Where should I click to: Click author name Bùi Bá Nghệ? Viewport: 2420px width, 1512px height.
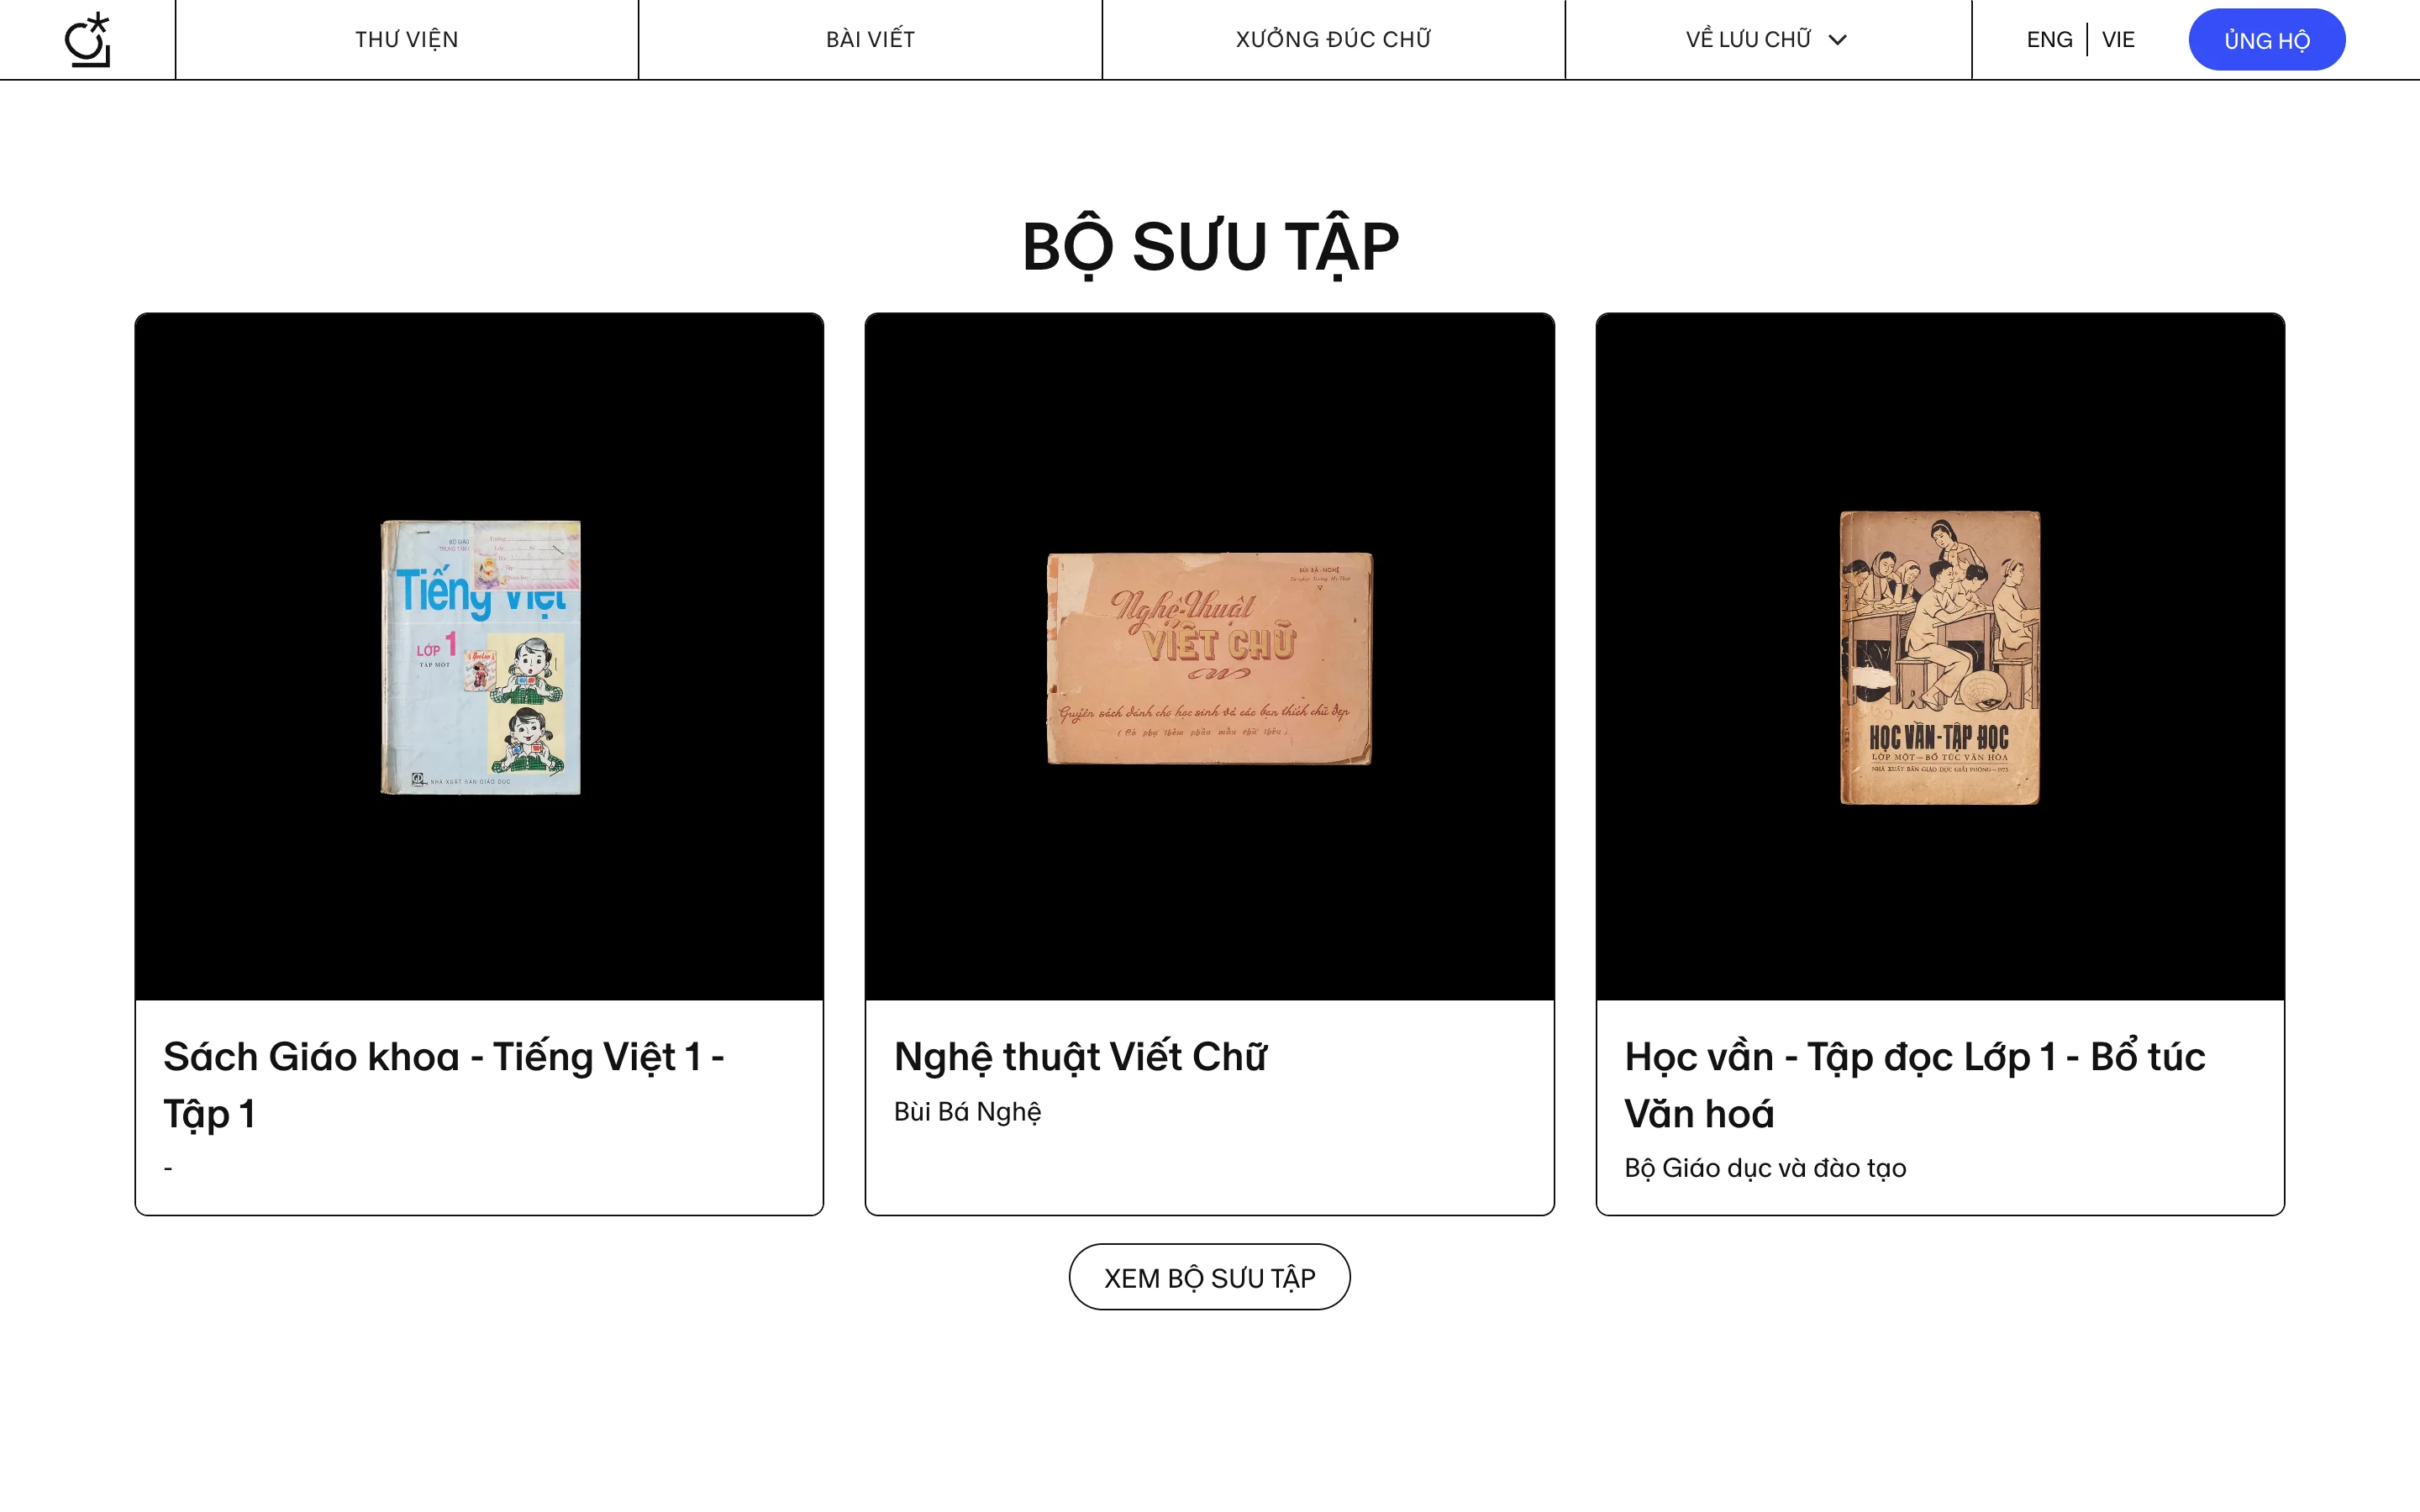pyautogui.click(x=967, y=1112)
